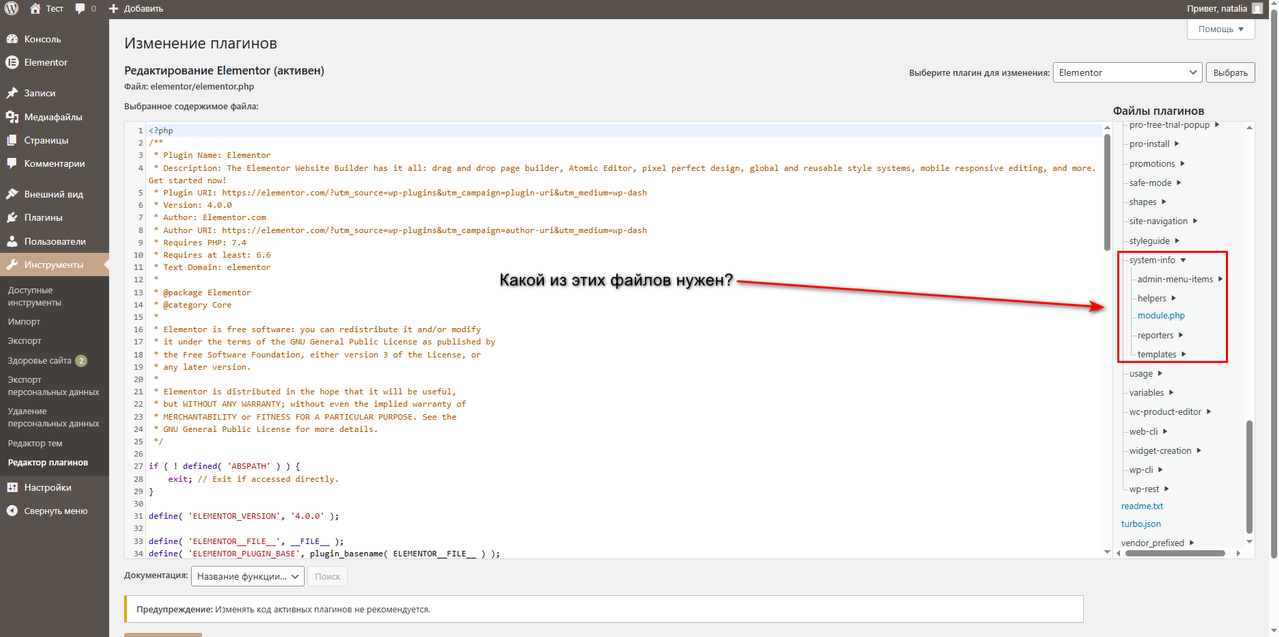The height and width of the screenshot is (637, 1279).
Task: Expand variables folder
Action: coord(1151,392)
